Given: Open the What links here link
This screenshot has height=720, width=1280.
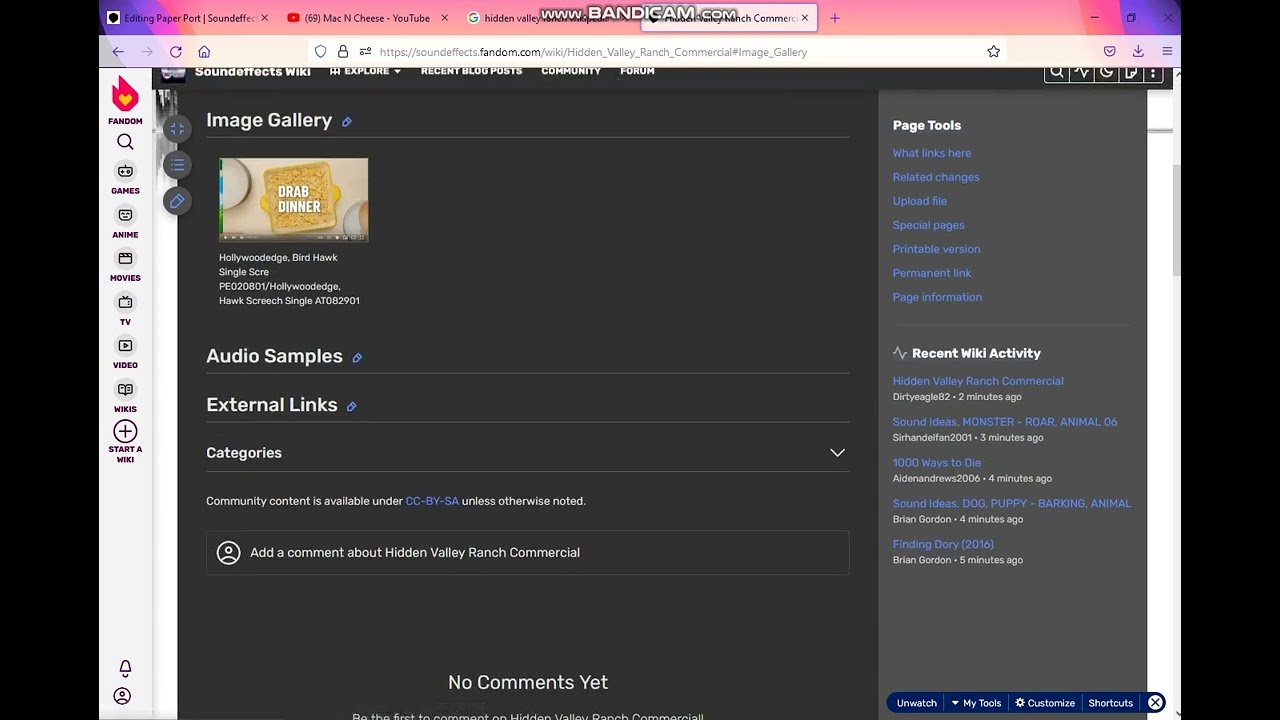Looking at the screenshot, I should pyautogui.click(x=932, y=153).
